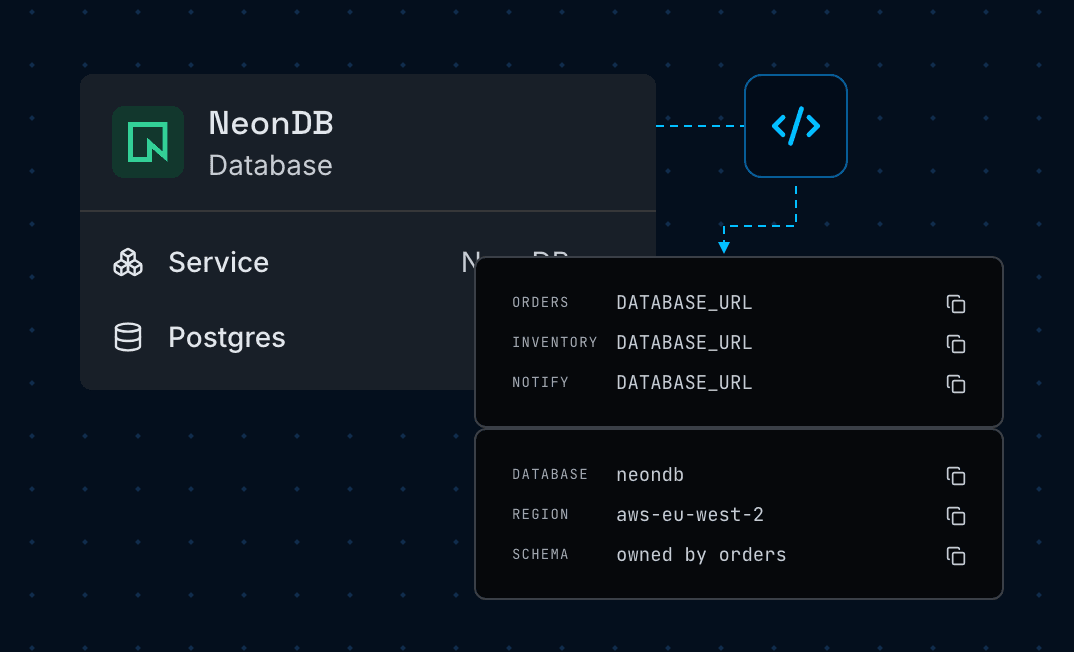Click the Postgres database cylinder icon
This screenshot has height=652, width=1074.
pyautogui.click(x=128, y=337)
